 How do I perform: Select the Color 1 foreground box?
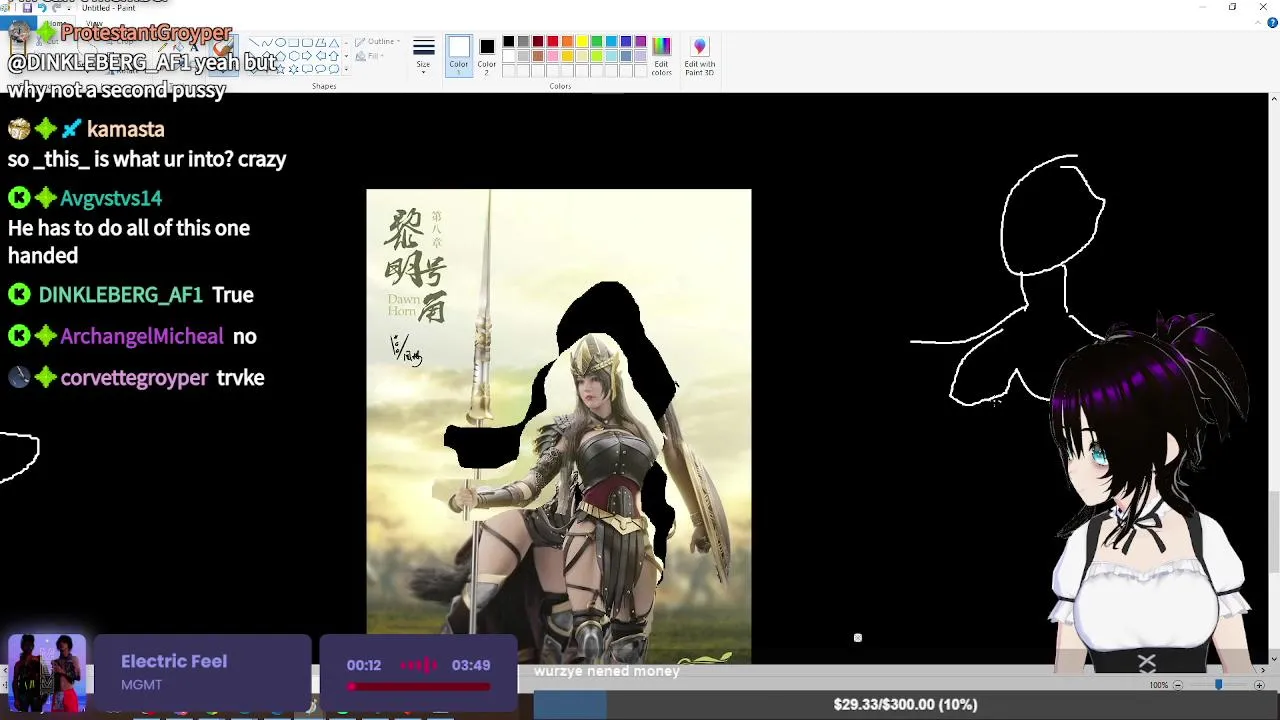pyautogui.click(x=459, y=56)
